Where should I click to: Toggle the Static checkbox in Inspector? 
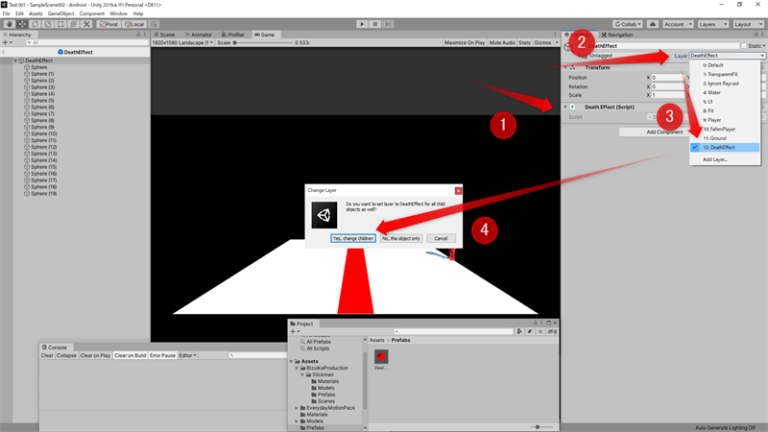(744, 46)
